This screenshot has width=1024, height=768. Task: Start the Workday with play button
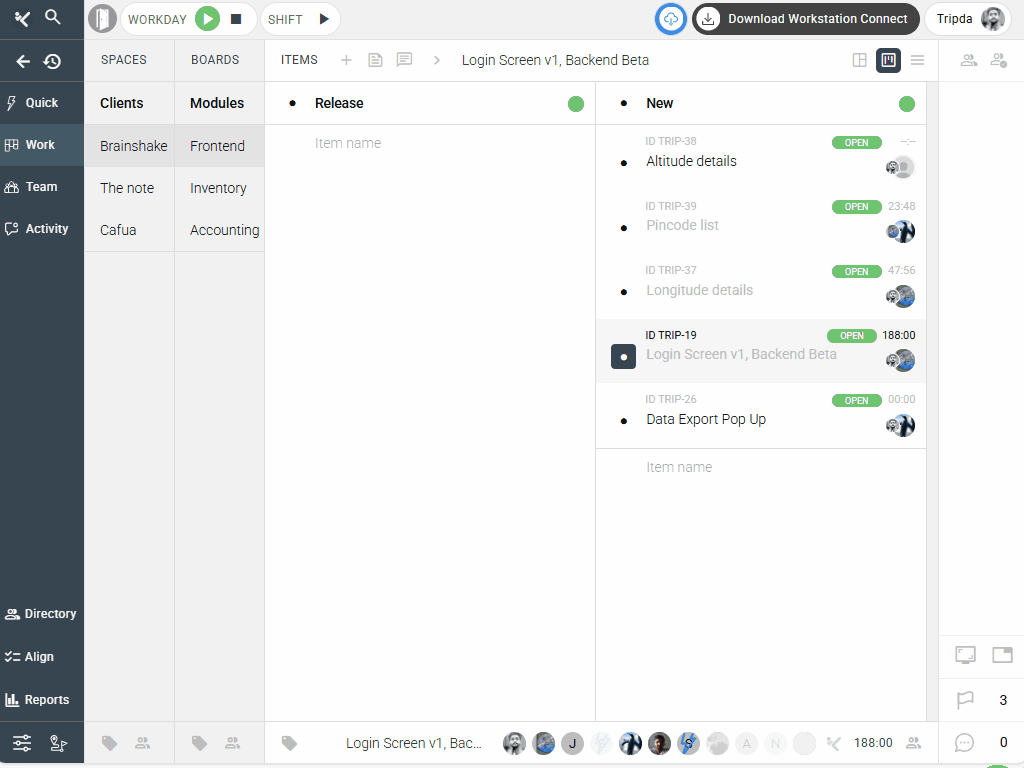tap(207, 19)
